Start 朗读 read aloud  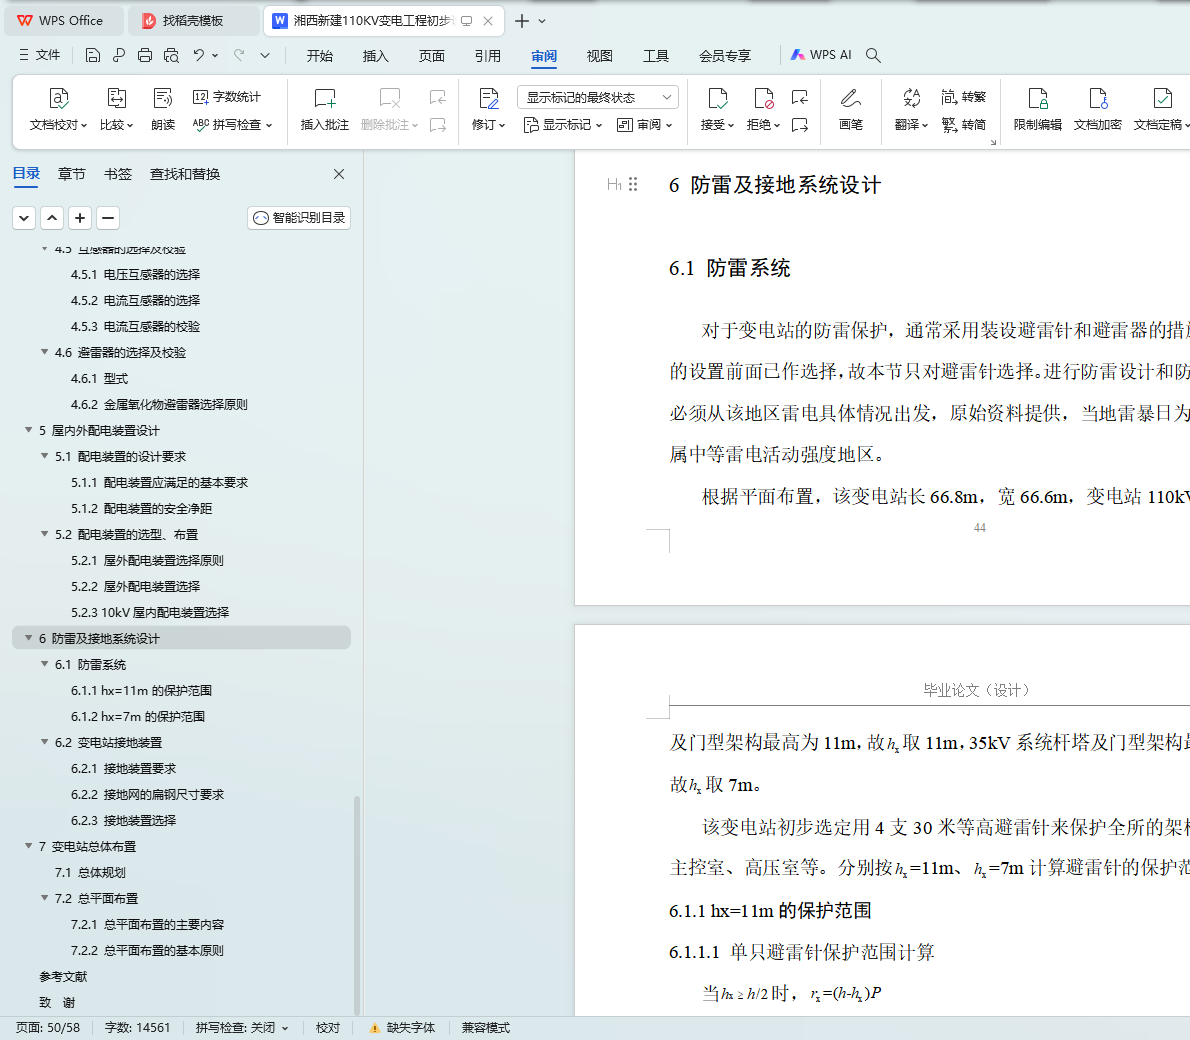[162, 109]
